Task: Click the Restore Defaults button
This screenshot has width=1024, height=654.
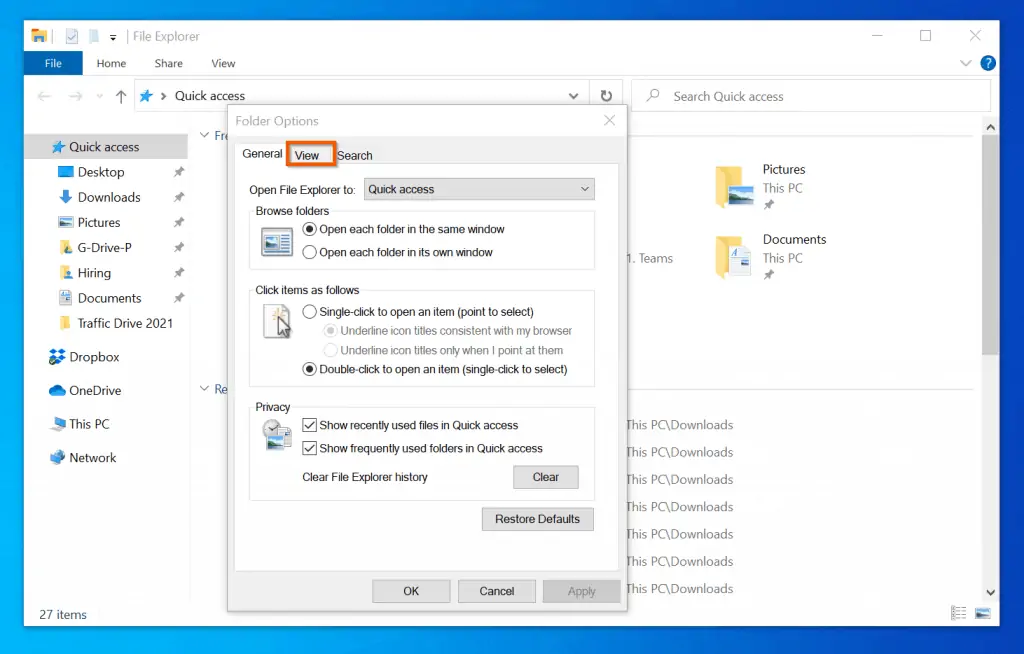Action: coord(537,519)
